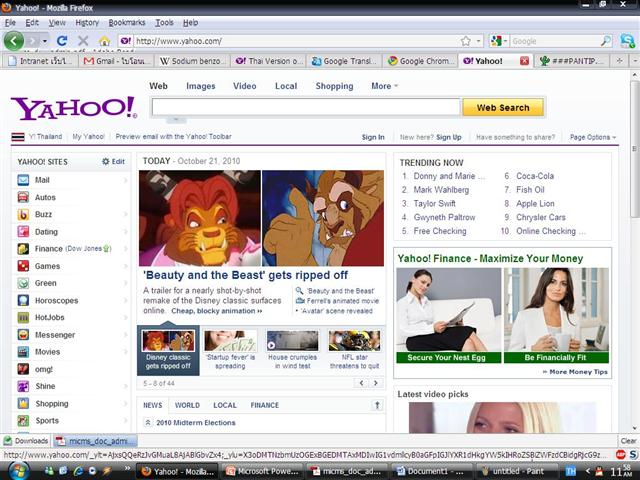The height and width of the screenshot is (480, 640).
Task: Click the search magnifier in Google box
Action: (x=606, y=41)
